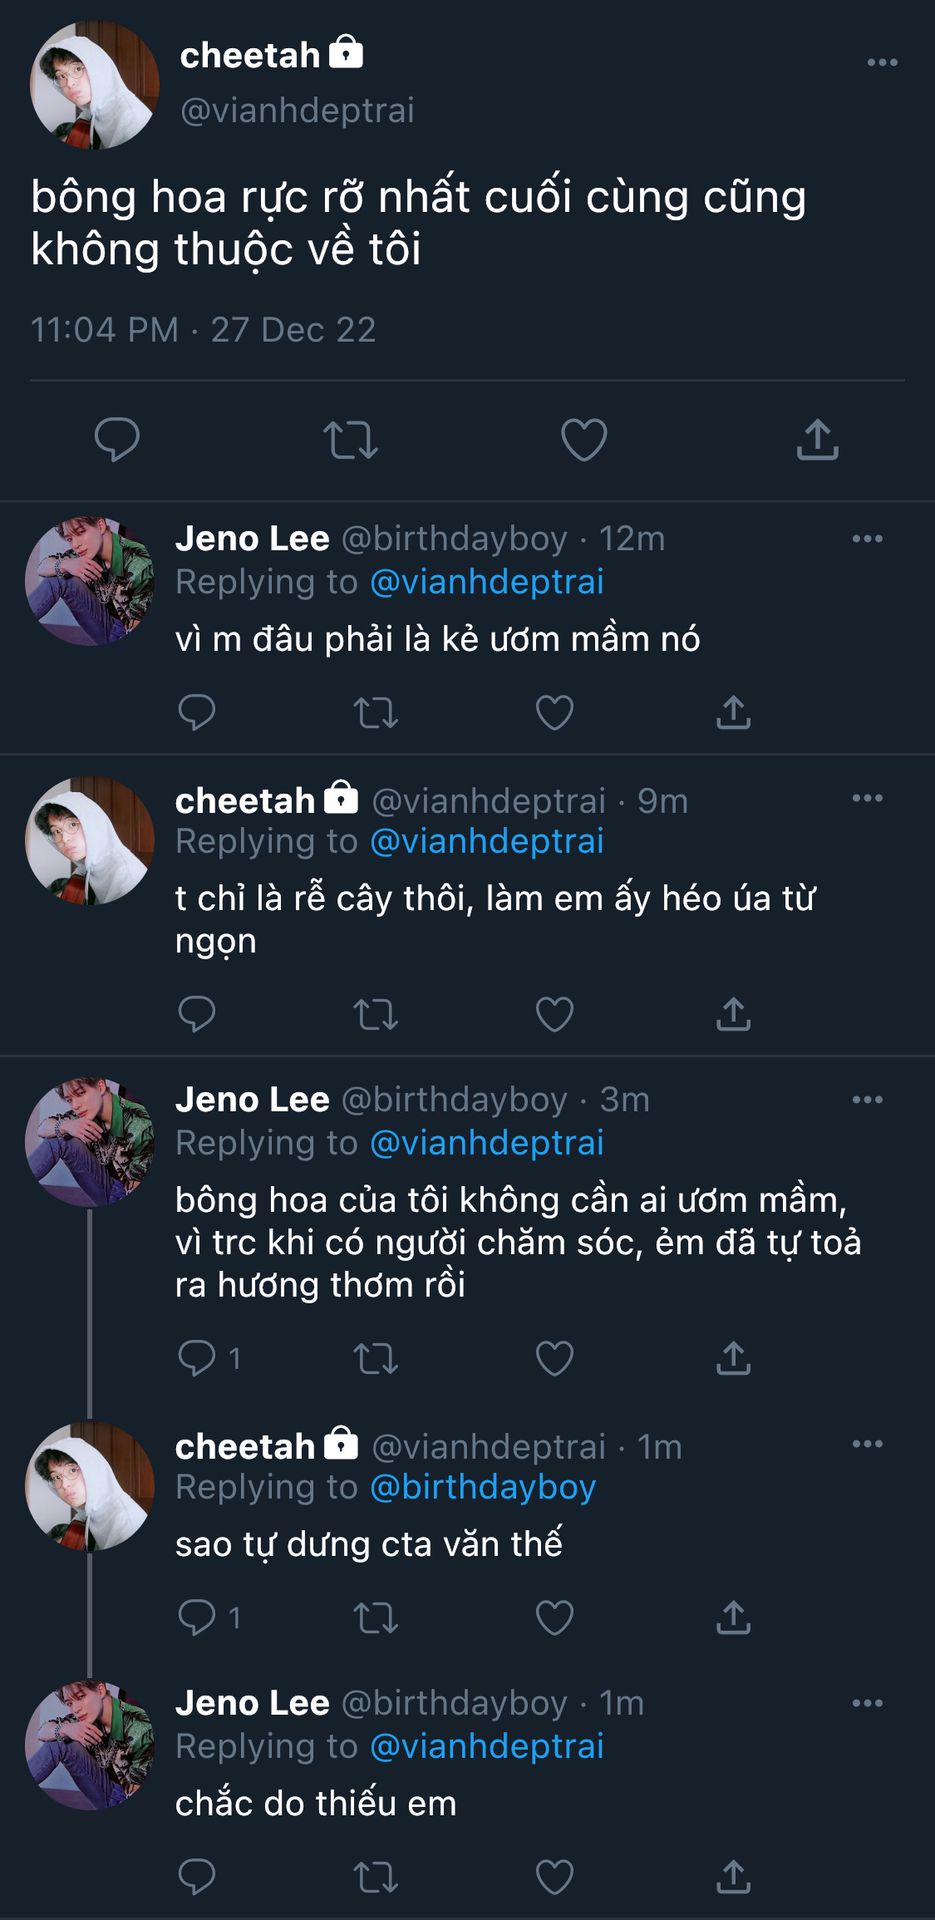The width and height of the screenshot is (935, 1920).
Task: Like Jeno Lee's 12m reply
Action: coord(554,713)
